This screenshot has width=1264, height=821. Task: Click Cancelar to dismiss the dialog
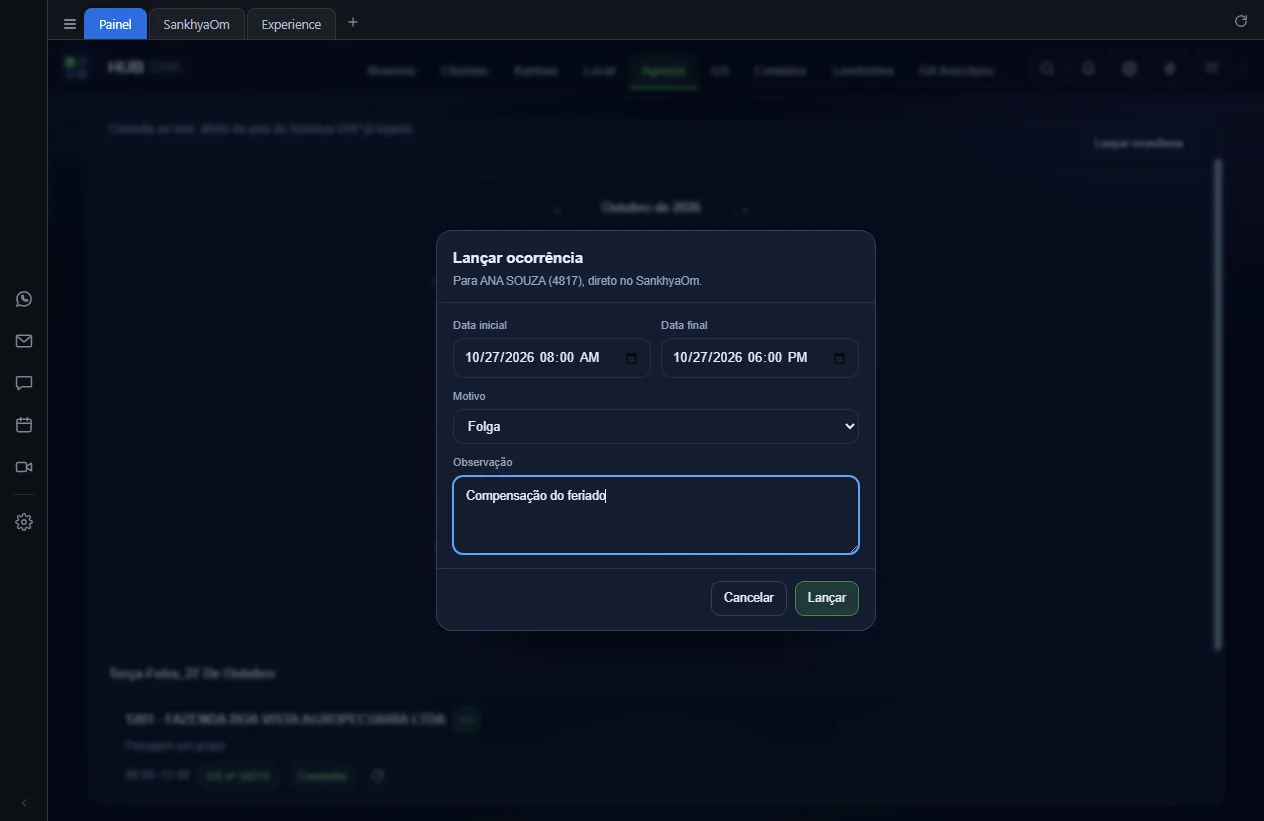click(x=749, y=598)
